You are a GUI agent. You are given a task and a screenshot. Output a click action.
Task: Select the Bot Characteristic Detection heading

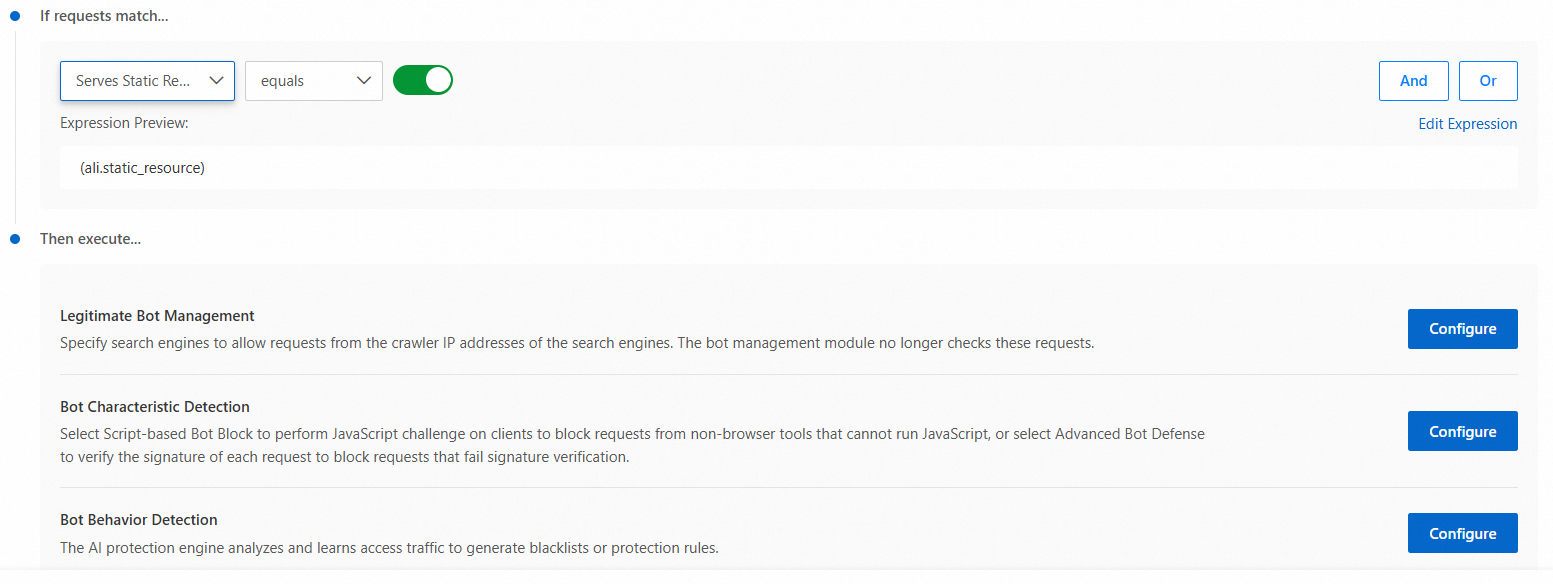[155, 407]
